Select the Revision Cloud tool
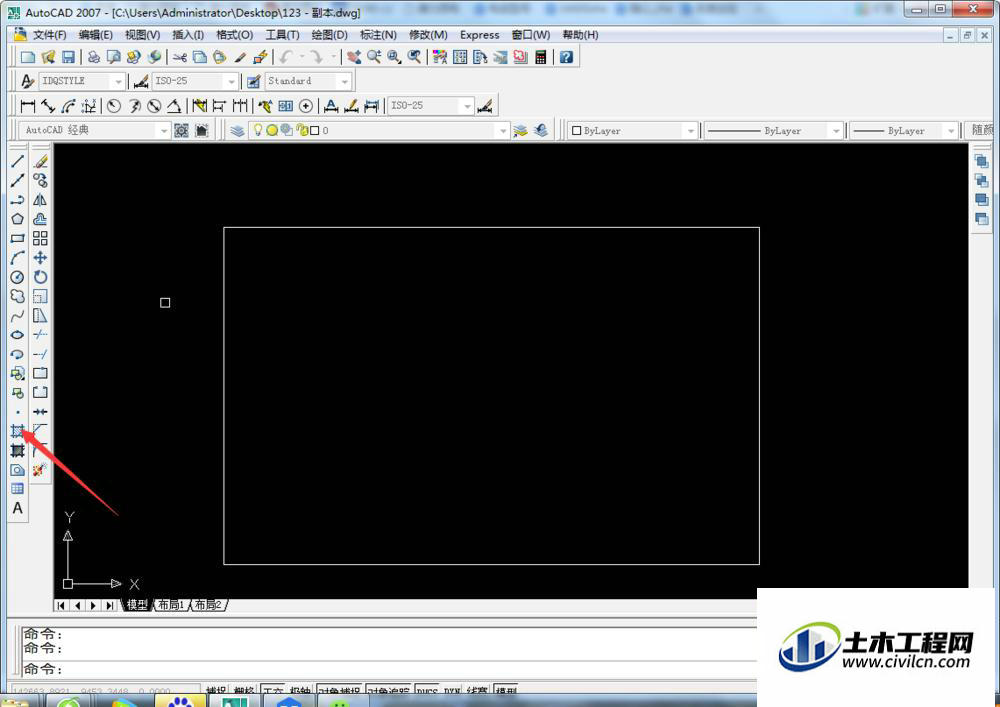This screenshot has width=1000, height=707. click(17, 296)
